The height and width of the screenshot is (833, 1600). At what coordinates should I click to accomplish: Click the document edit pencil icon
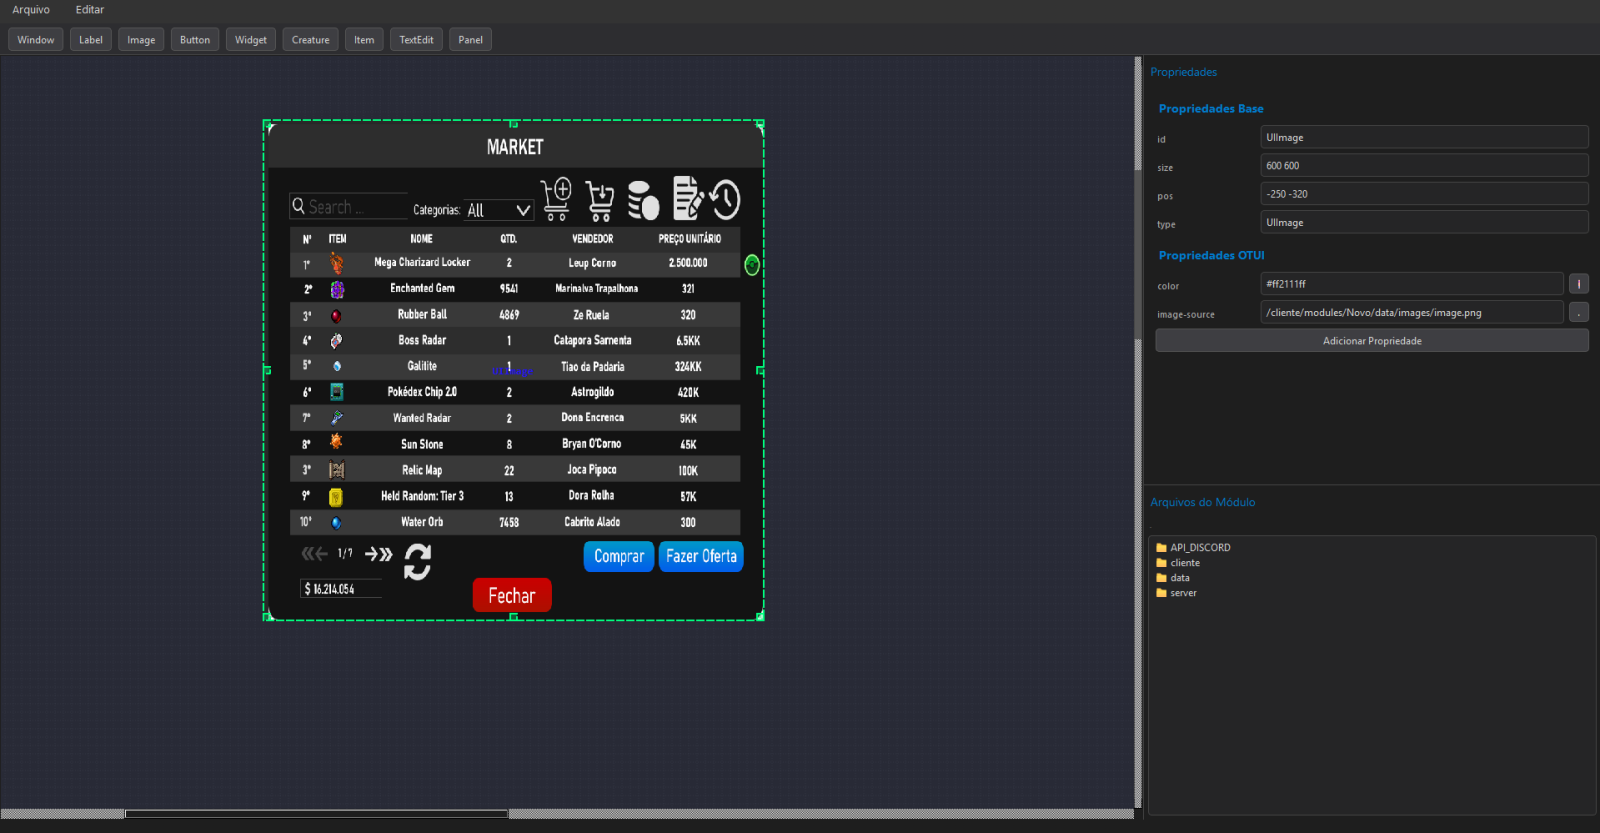tap(687, 198)
